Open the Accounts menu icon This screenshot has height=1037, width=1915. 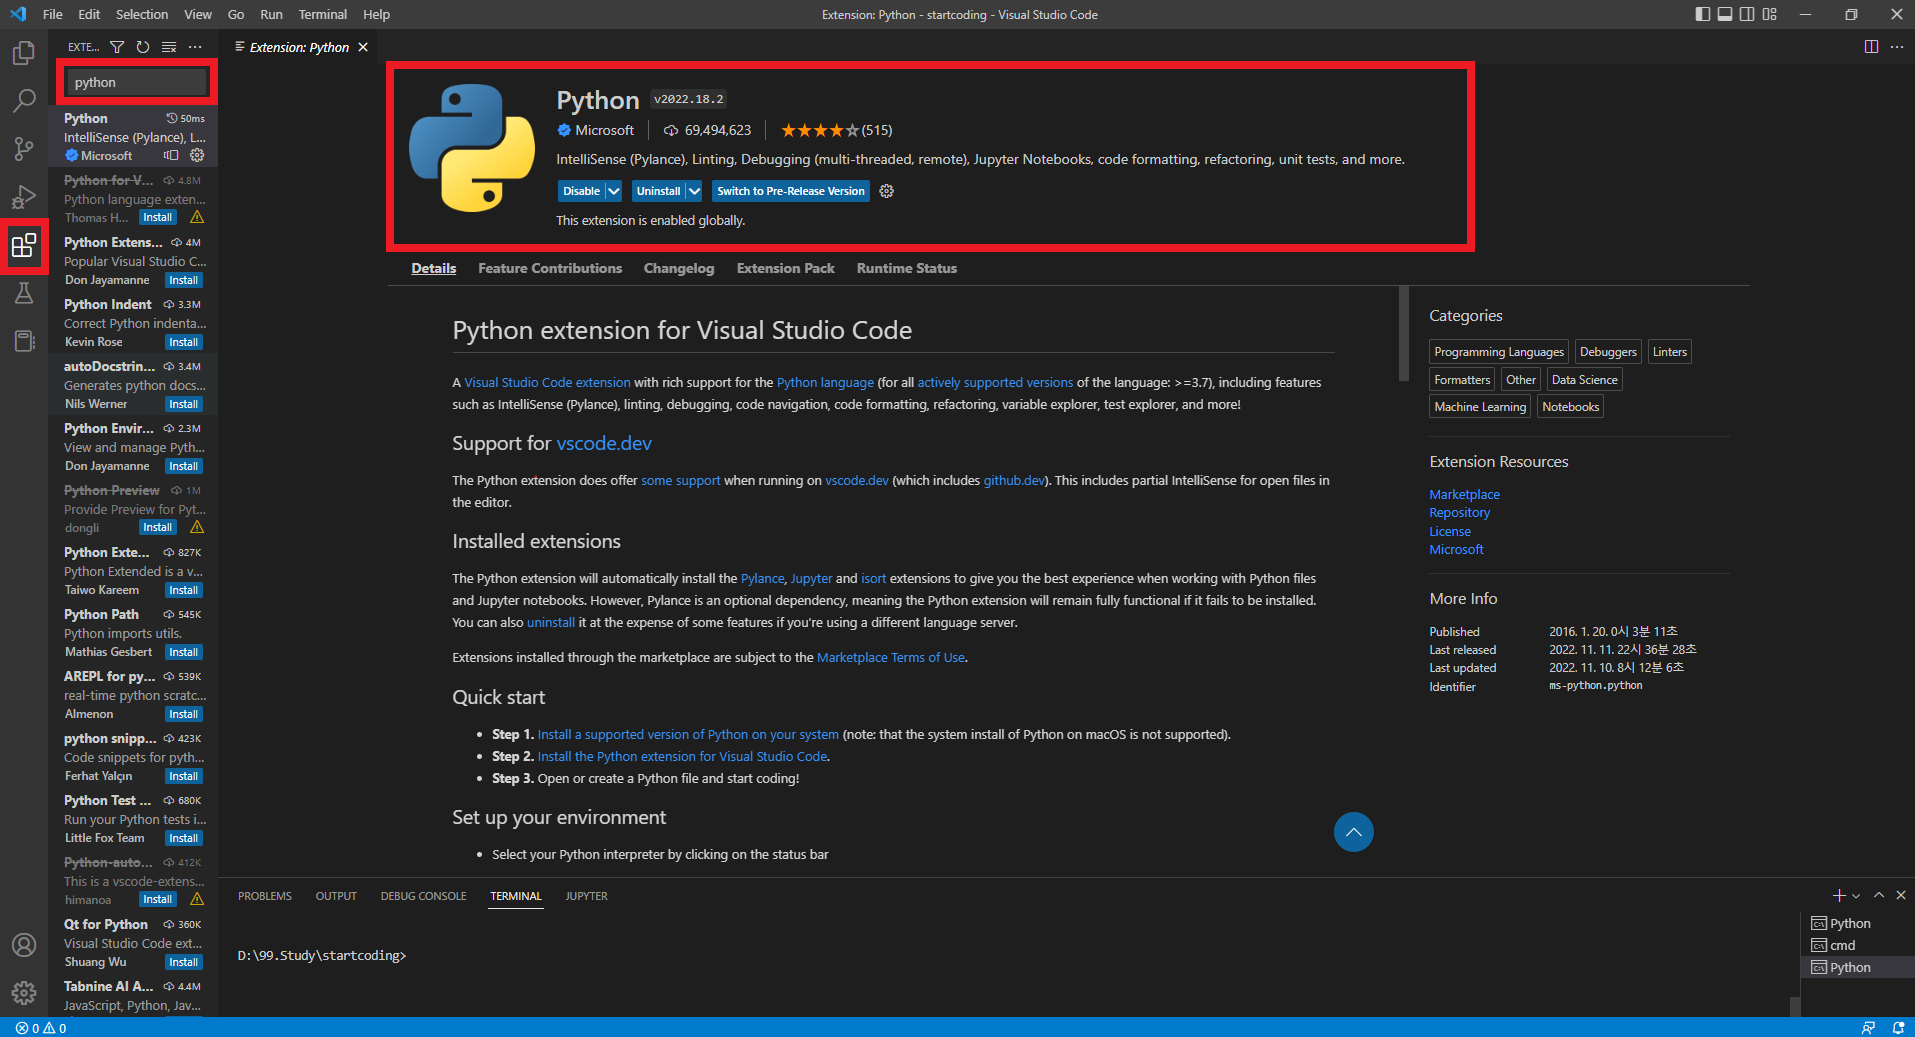tap(24, 945)
